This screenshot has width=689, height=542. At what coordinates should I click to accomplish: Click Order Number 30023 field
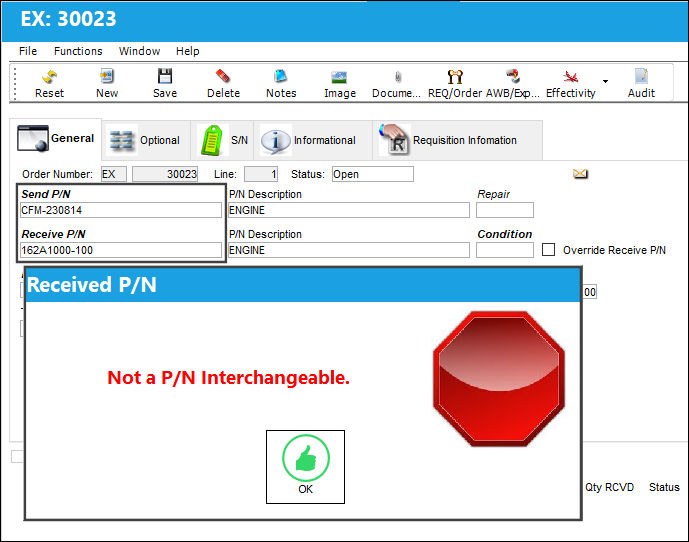click(165, 174)
